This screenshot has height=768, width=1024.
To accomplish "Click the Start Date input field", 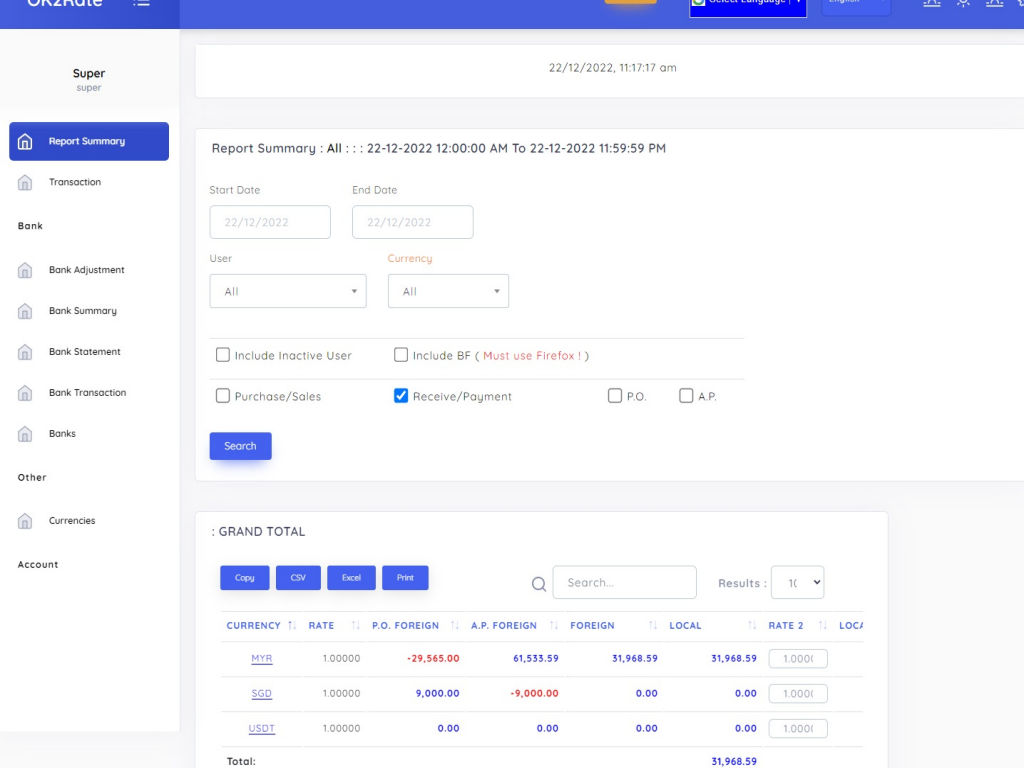I will pos(270,222).
